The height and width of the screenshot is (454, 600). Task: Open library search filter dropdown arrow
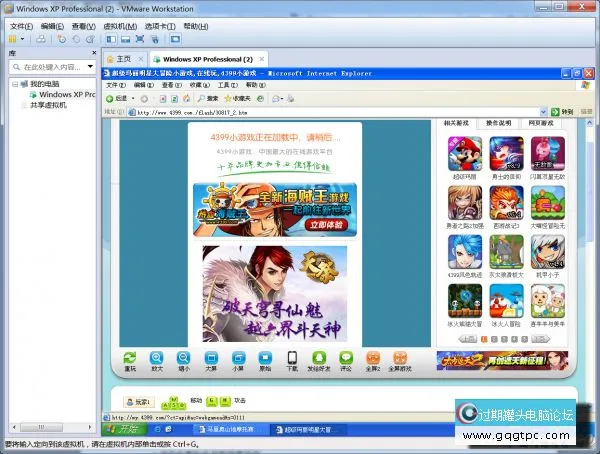tap(90, 67)
